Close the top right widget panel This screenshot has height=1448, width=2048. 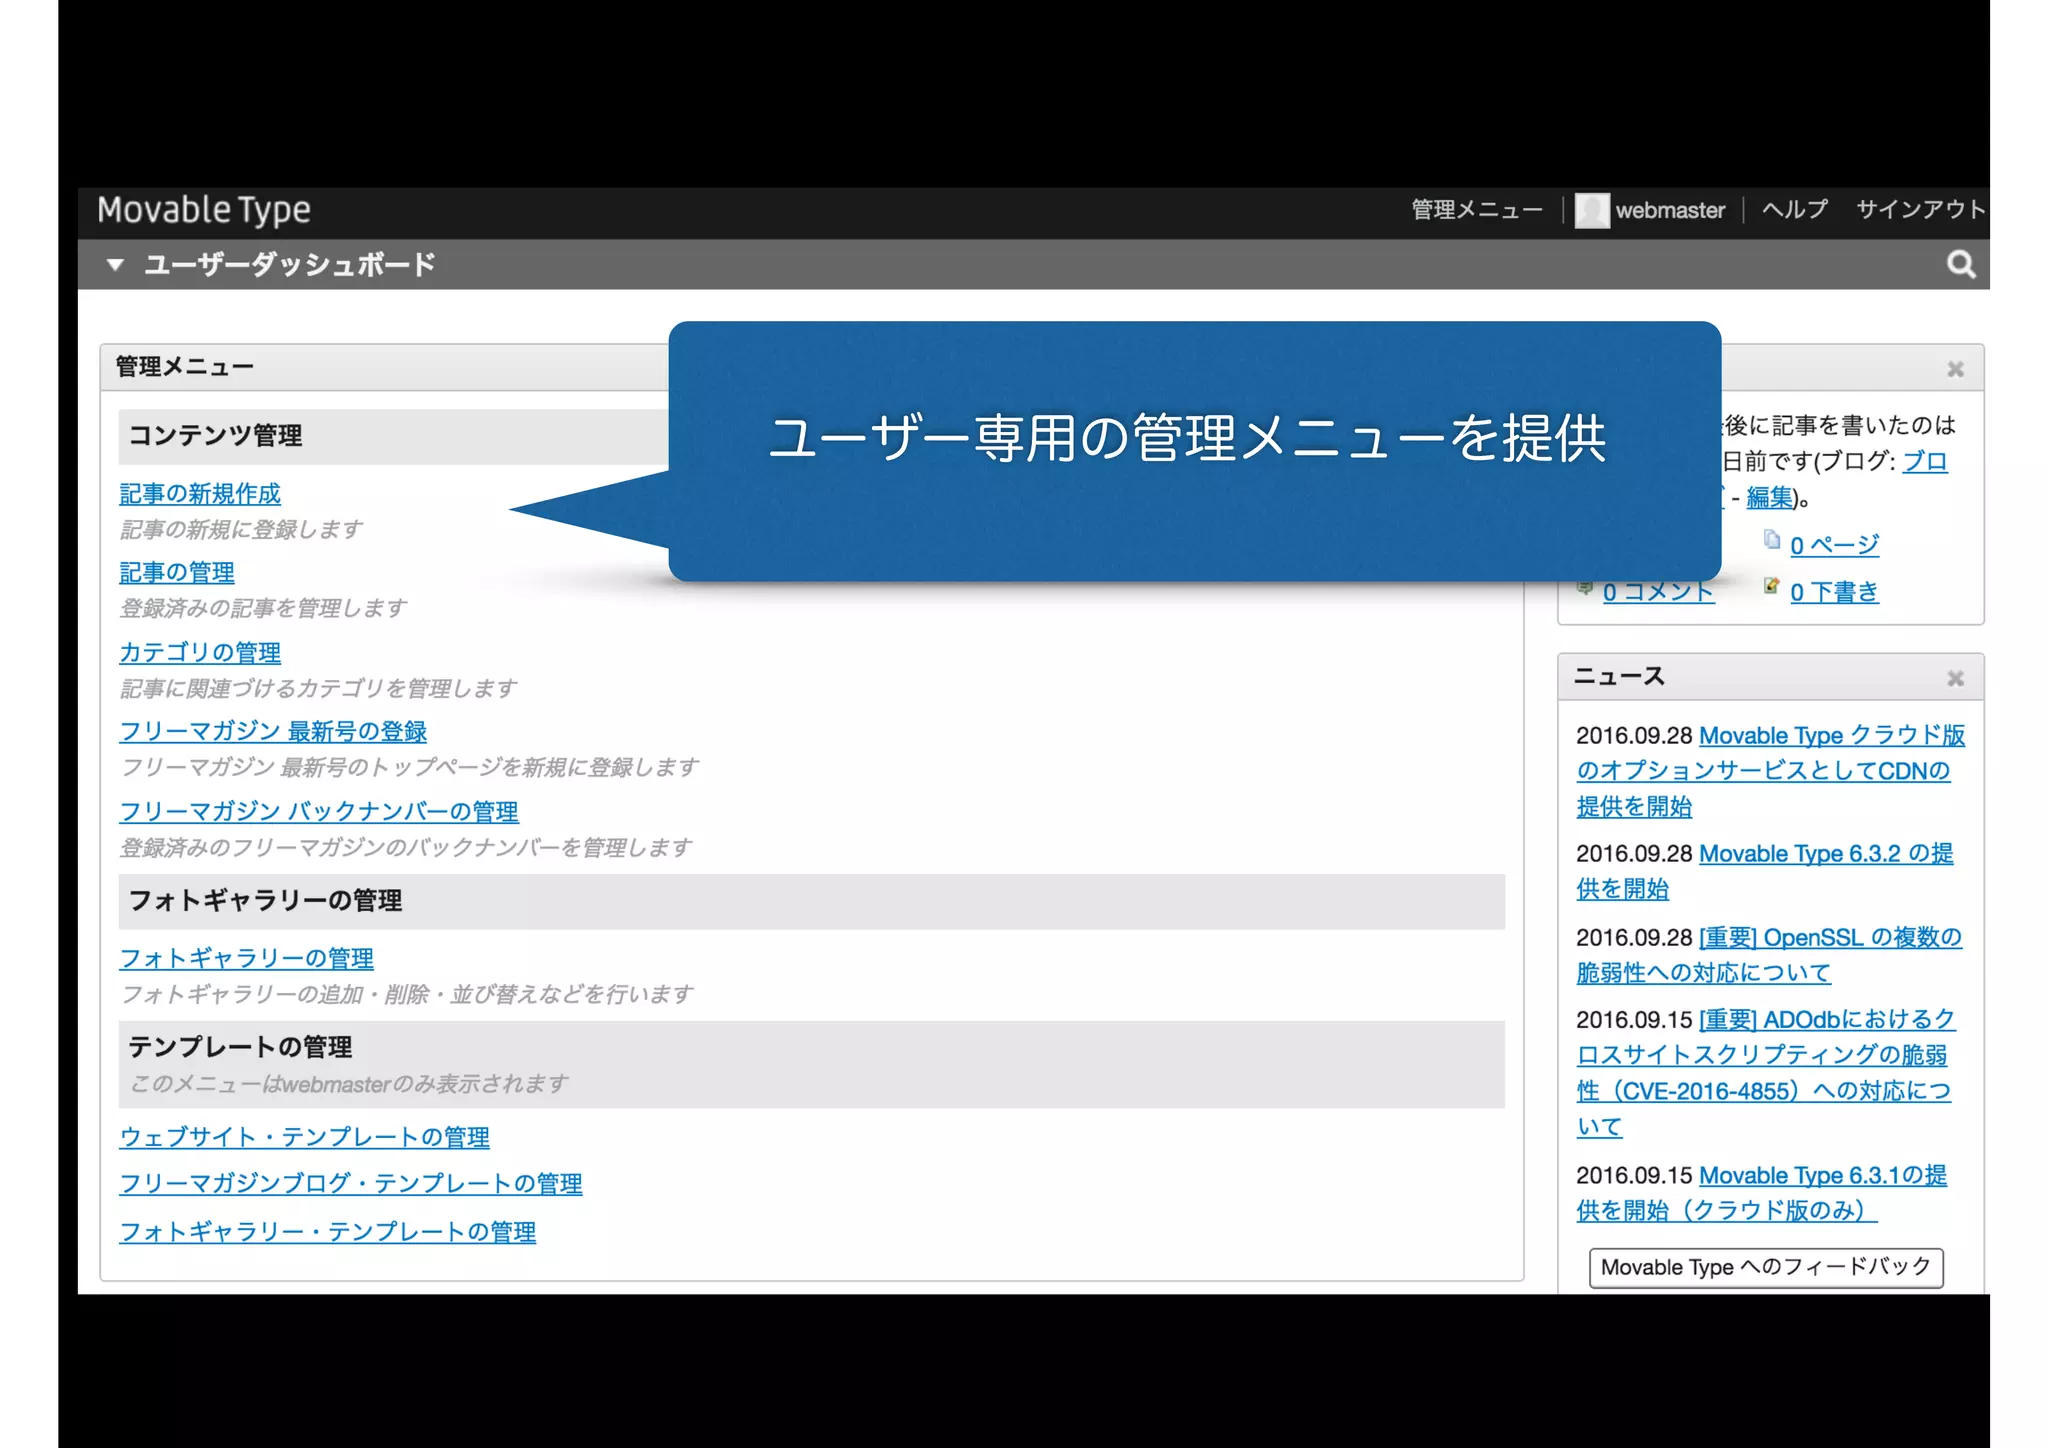[1956, 370]
